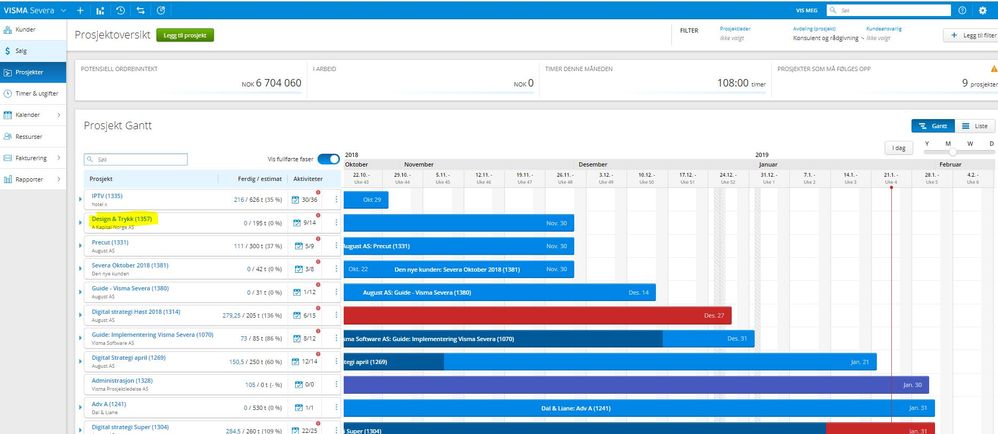Screen dimensions: 998x434
Task: Open three-dot menu for Digital strategi Høst 2018
Action: tap(336, 316)
